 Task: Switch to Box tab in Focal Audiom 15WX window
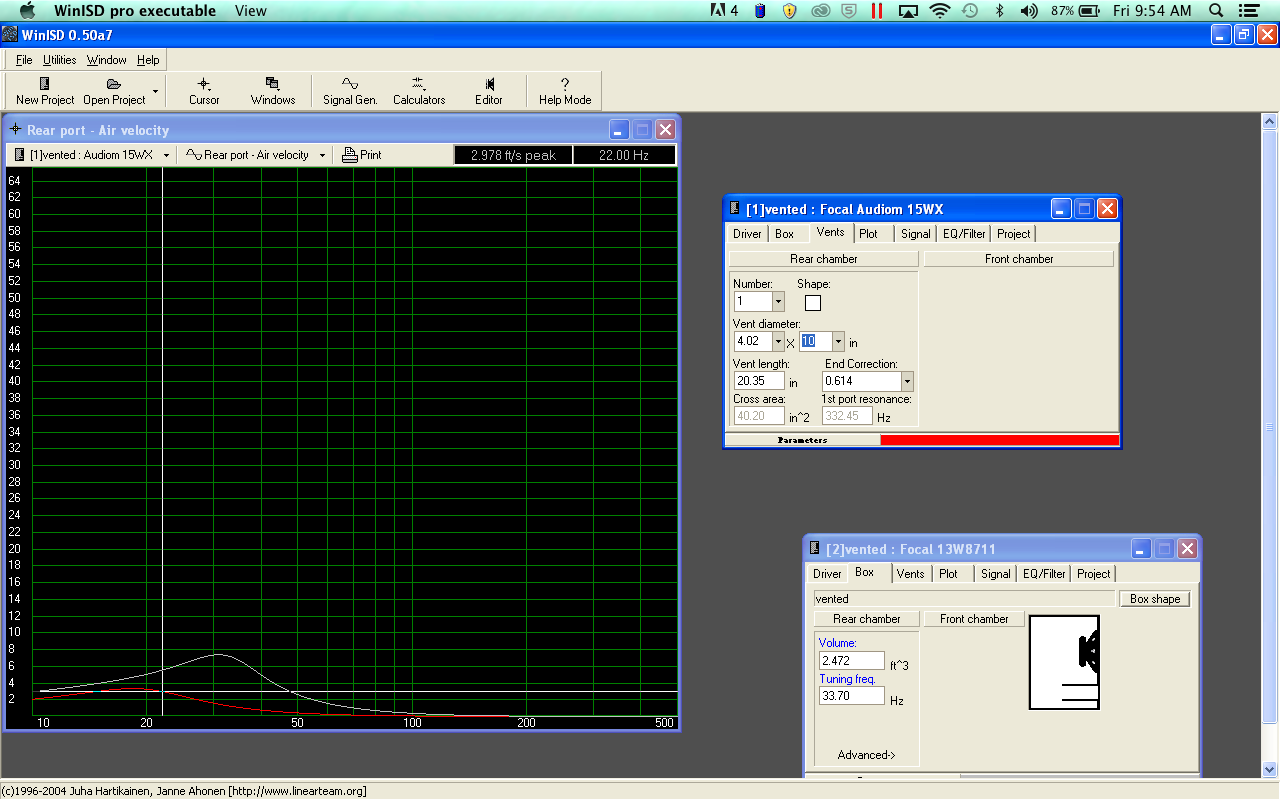tap(785, 233)
